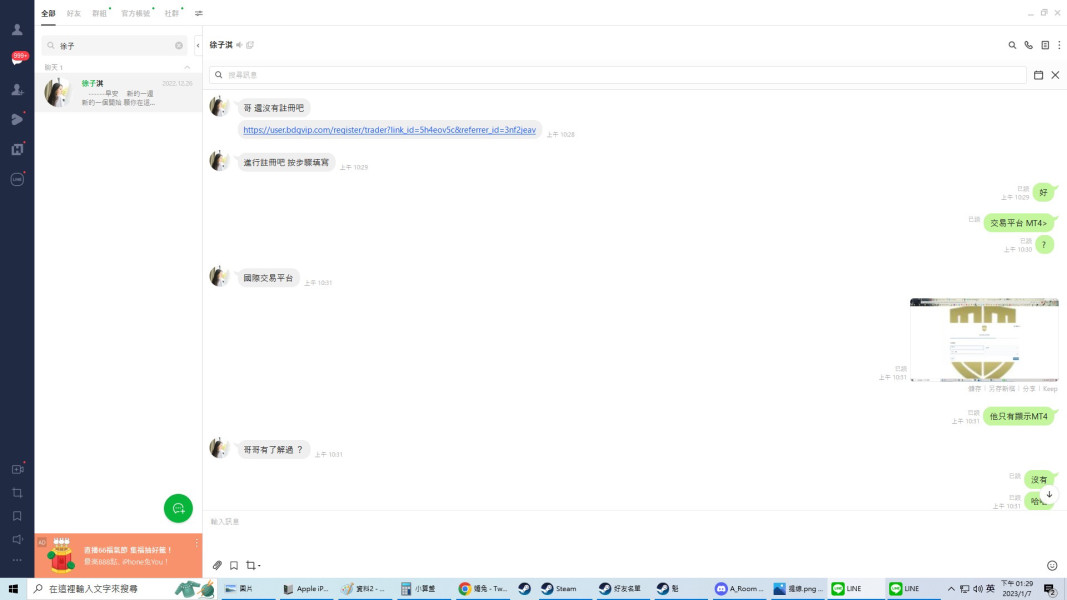Click the chat header search magnifier icon
The height and width of the screenshot is (600, 1067).
[x=1012, y=45]
